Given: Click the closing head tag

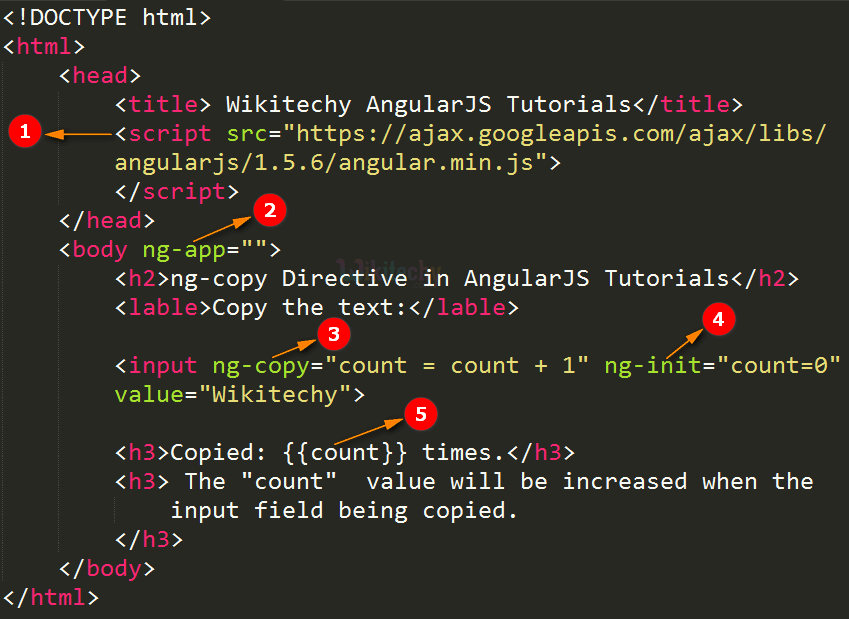Looking at the screenshot, I should 107,220.
